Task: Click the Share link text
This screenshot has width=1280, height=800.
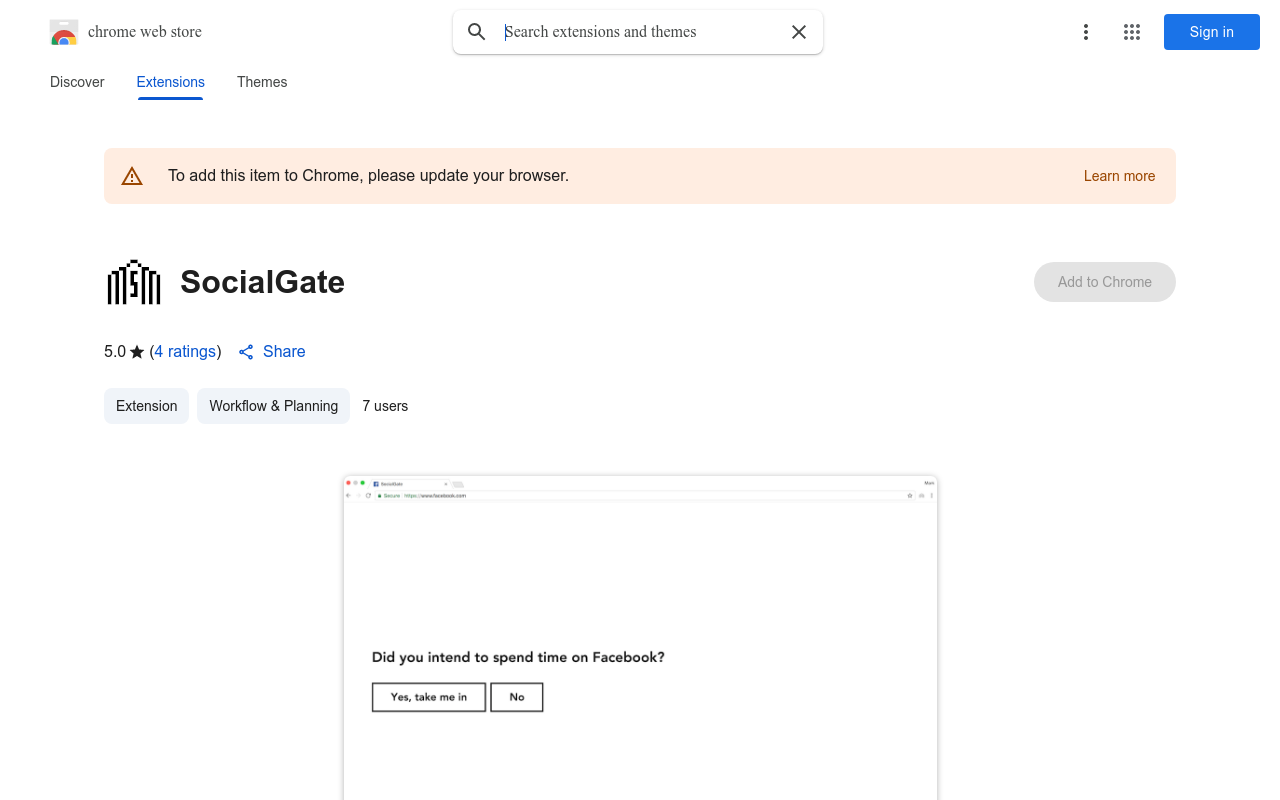Action: [x=284, y=352]
